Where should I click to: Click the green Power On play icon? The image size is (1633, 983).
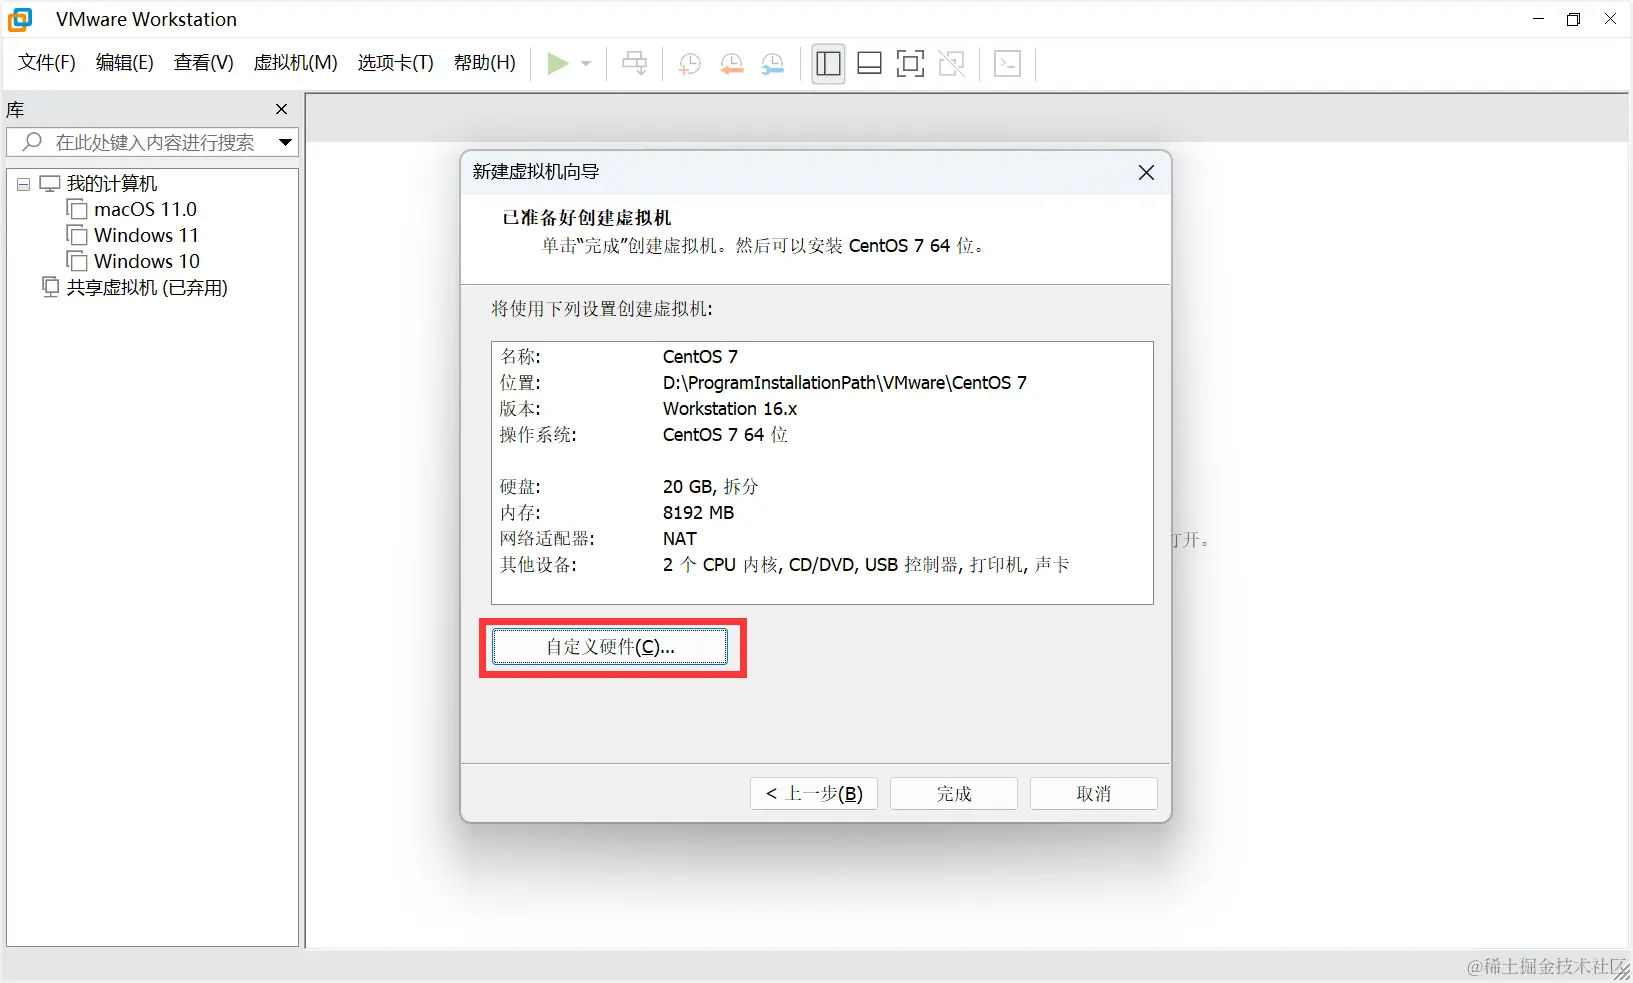pyautogui.click(x=558, y=64)
